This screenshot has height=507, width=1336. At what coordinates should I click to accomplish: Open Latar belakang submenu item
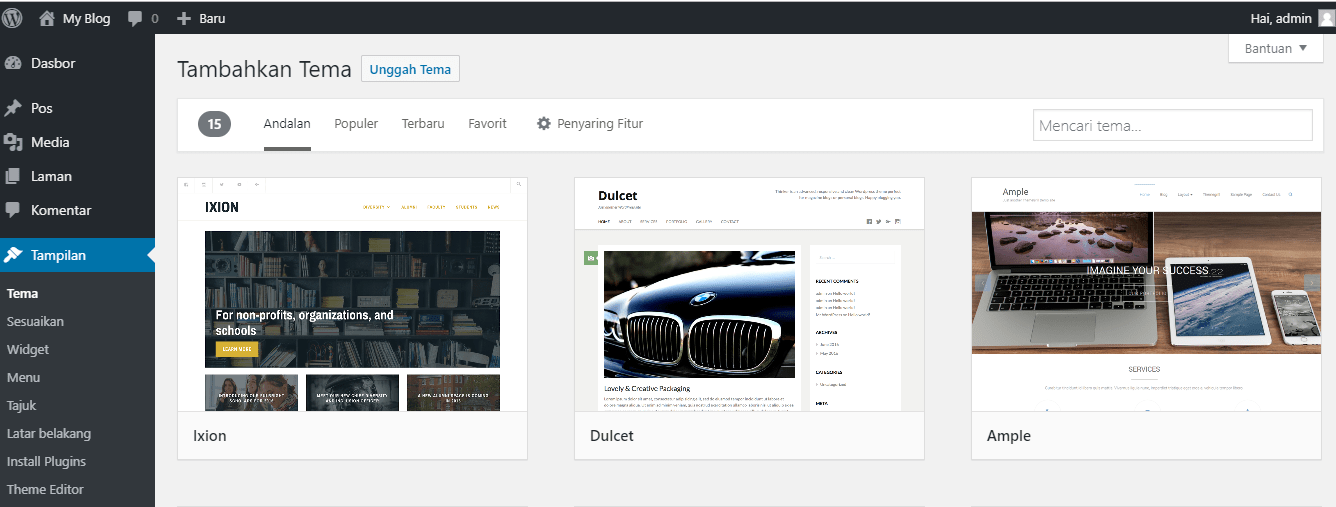[49, 434]
